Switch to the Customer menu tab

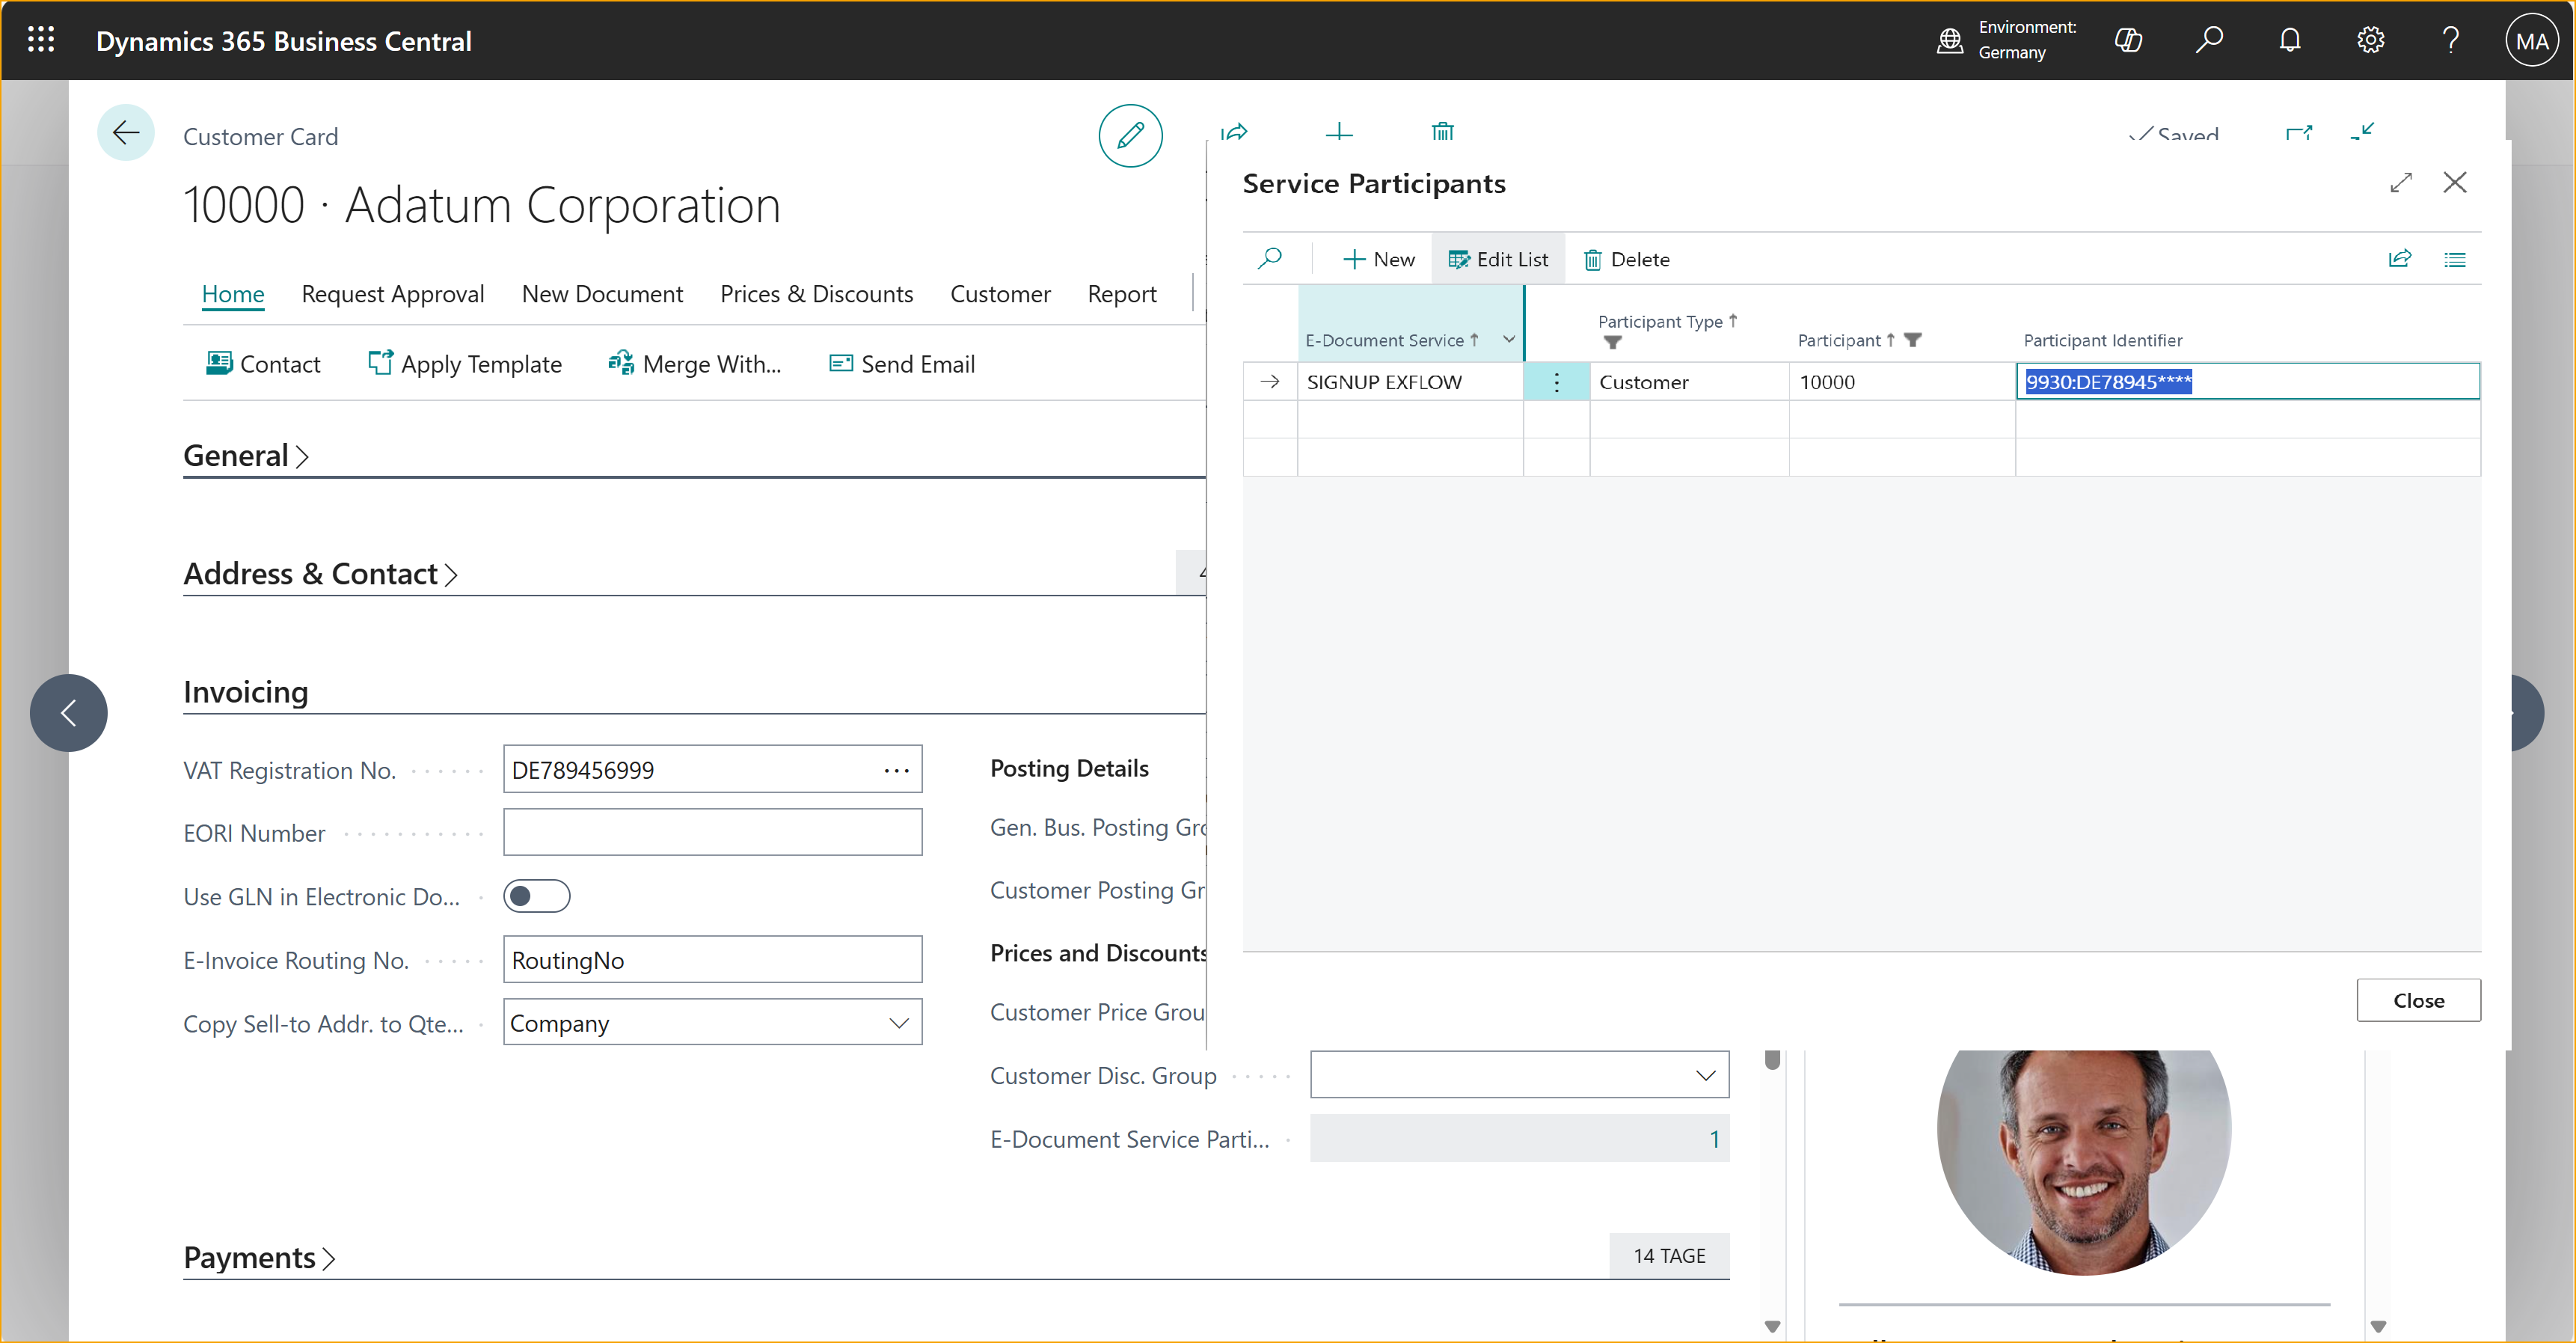point(1000,293)
